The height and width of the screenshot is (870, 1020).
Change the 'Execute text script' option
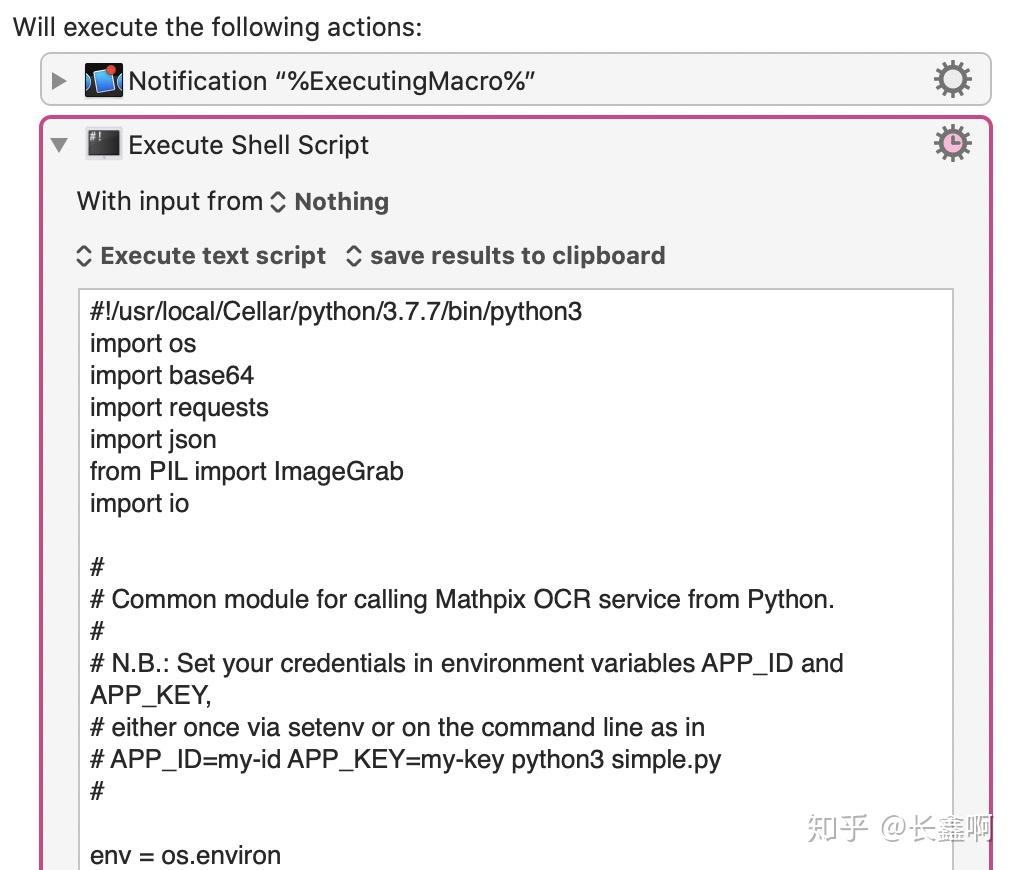pyautogui.click(x=199, y=255)
